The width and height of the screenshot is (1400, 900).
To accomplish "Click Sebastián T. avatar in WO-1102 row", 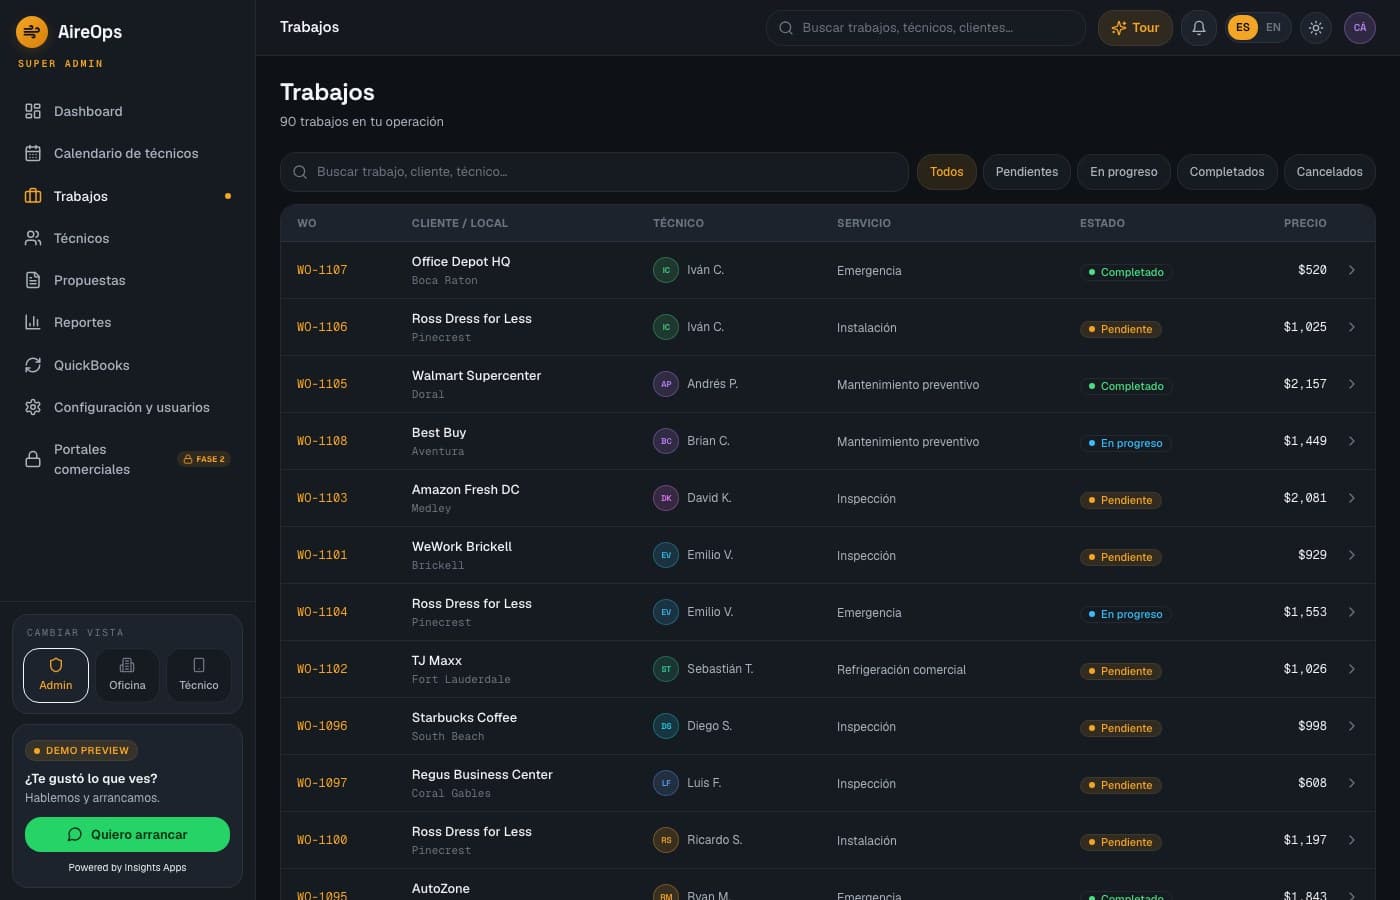I will tap(666, 669).
